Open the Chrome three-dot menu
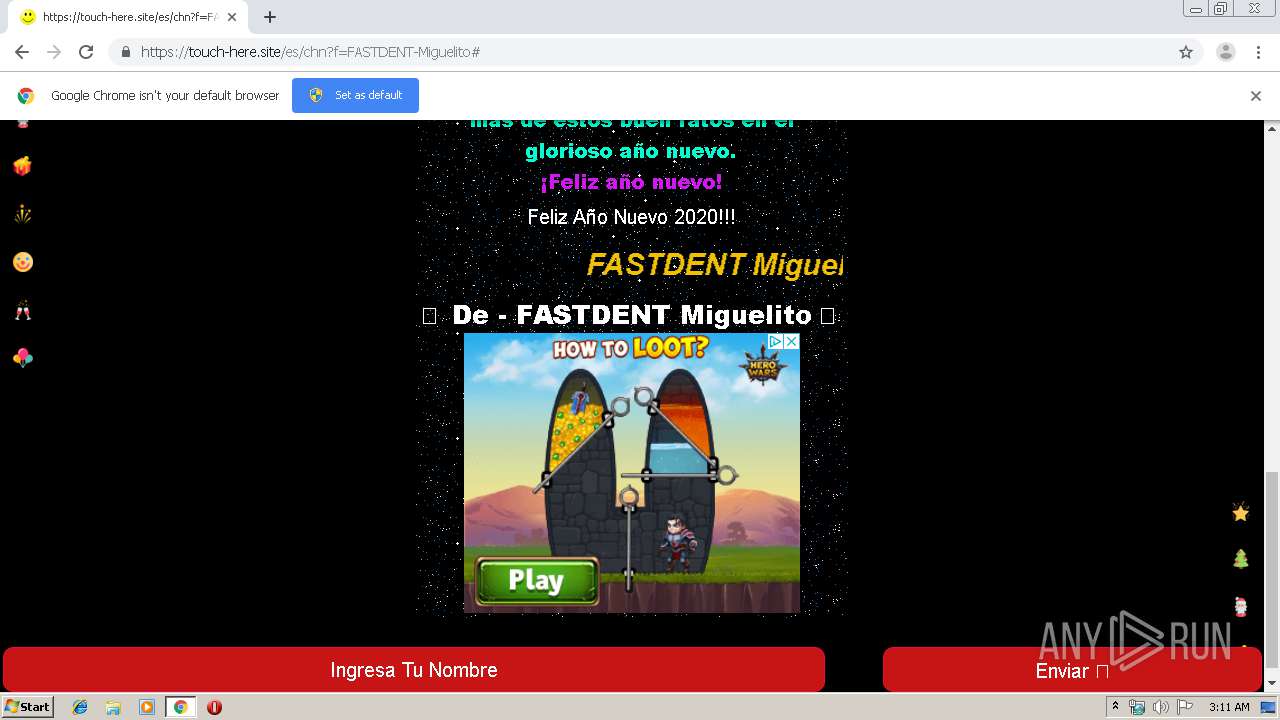The width and height of the screenshot is (1280, 720). [1259, 52]
